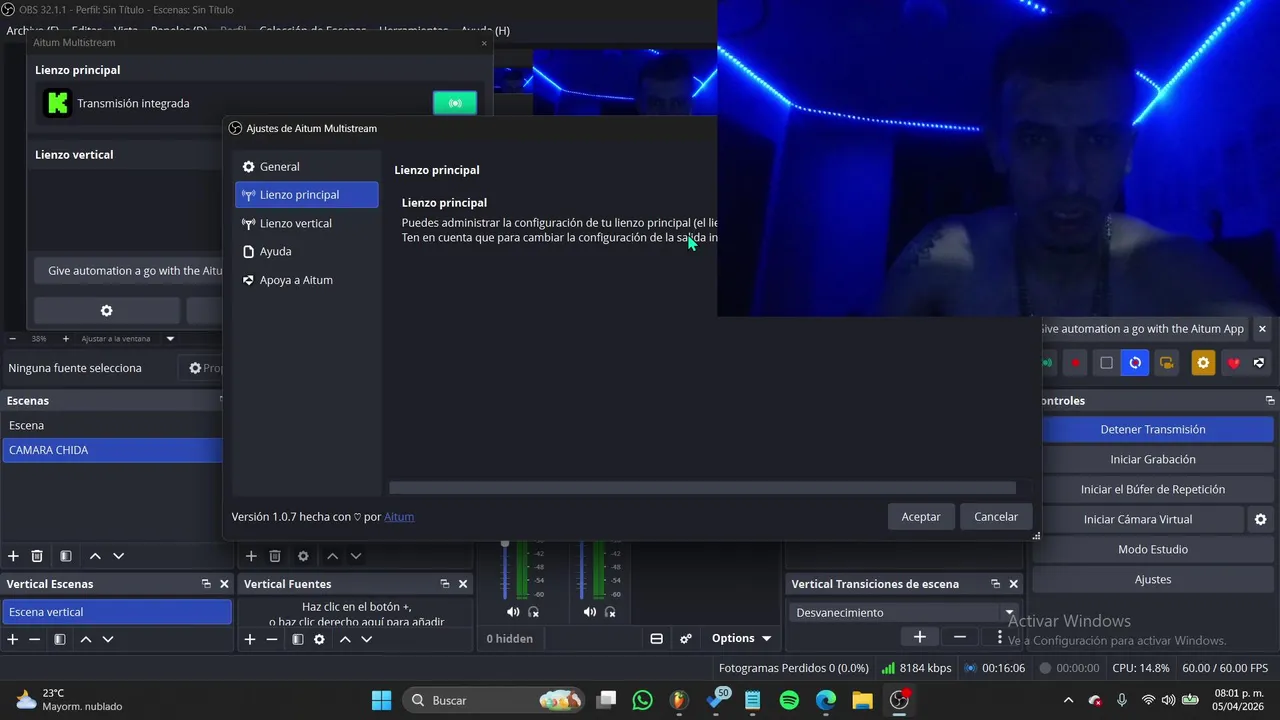The height and width of the screenshot is (720, 1280).
Task: Open the Desvanecimiento transition dropdown
Action: coord(904,612)
